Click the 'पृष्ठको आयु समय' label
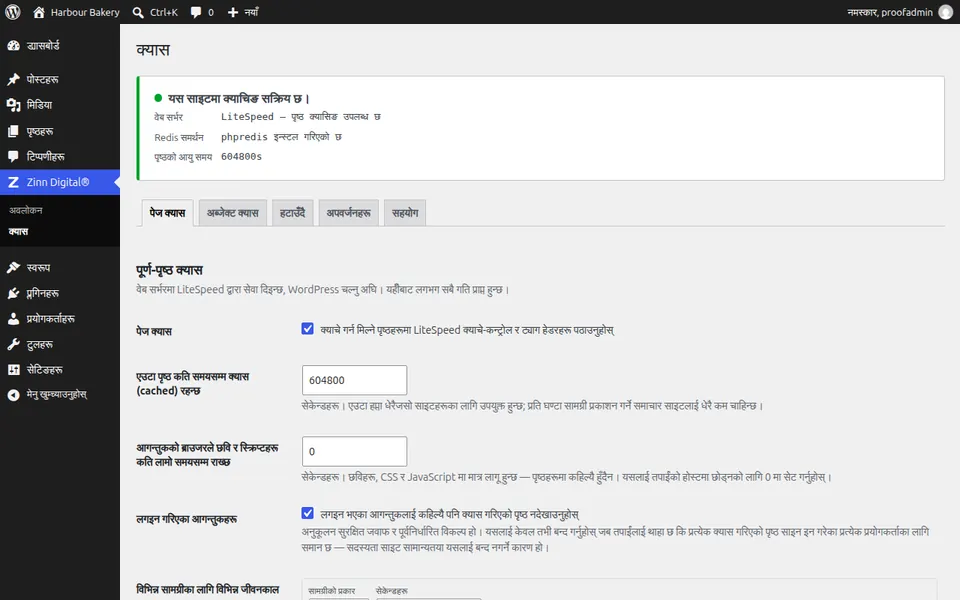This screenshot has height=600, width=960. point(183,157)
